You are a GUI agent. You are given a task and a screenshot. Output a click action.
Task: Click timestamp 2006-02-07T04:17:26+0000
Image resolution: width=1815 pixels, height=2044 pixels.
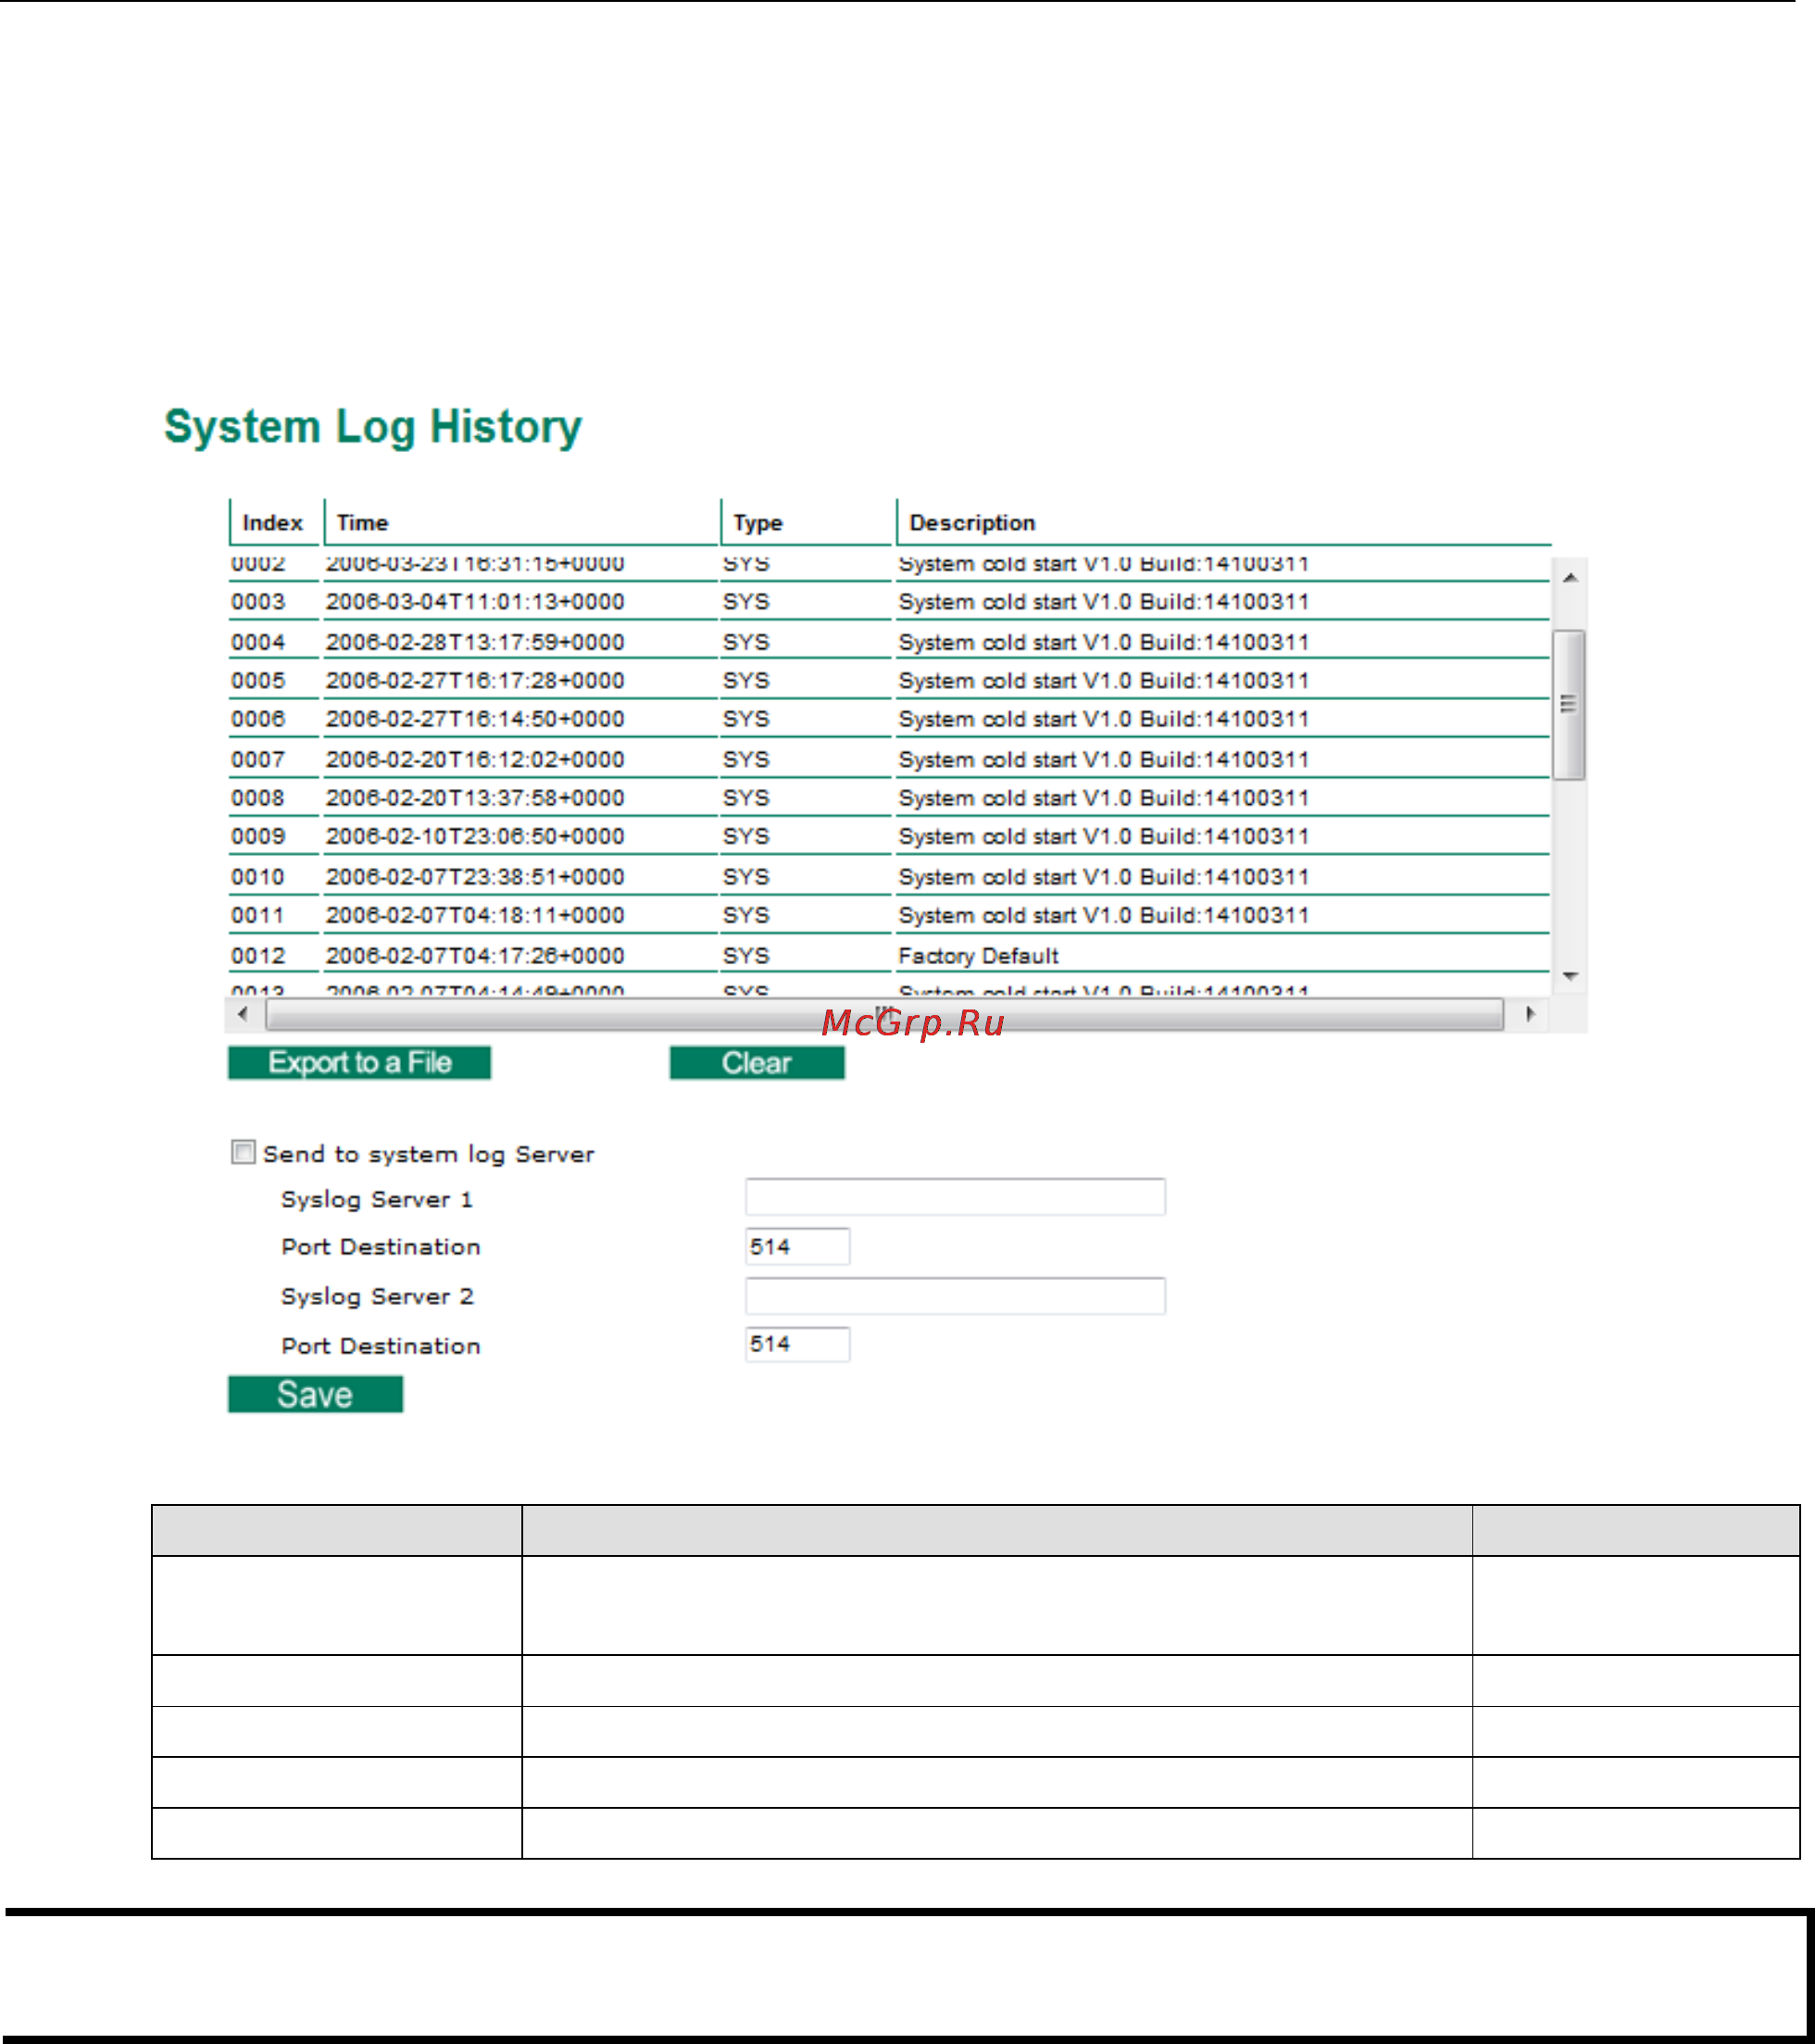click(475, 955)
